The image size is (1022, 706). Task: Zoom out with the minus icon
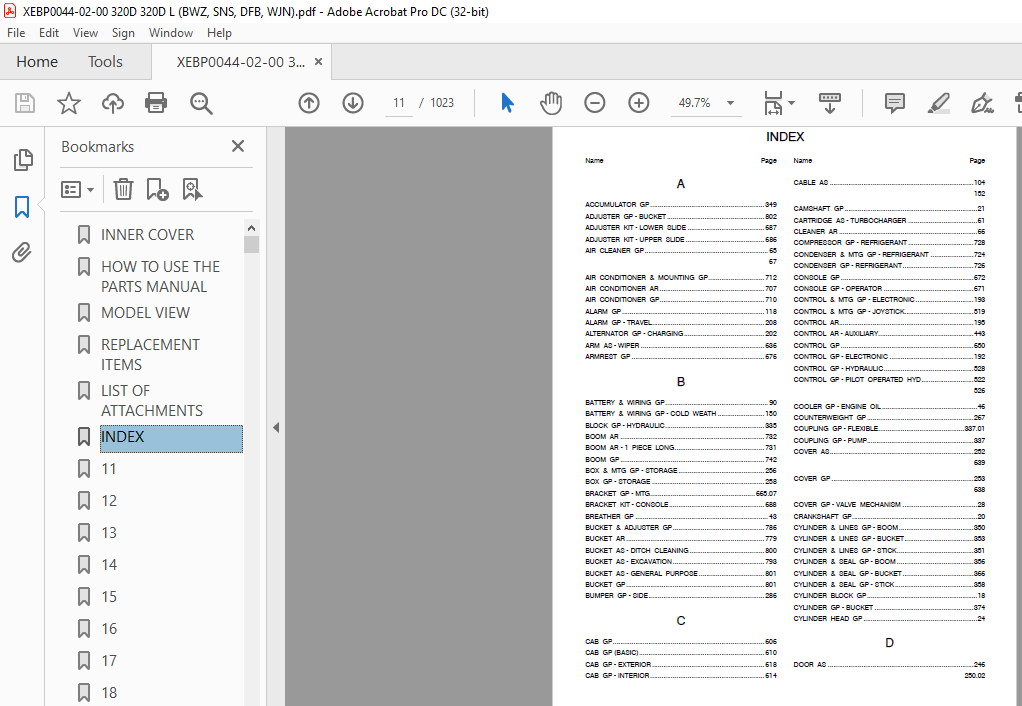tap(594, 103)
